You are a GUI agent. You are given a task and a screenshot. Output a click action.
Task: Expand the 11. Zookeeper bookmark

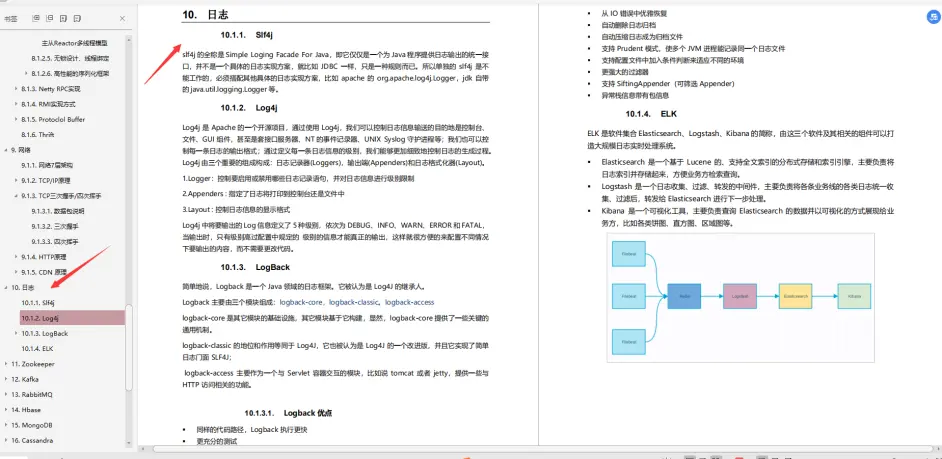tap(6, 364)
